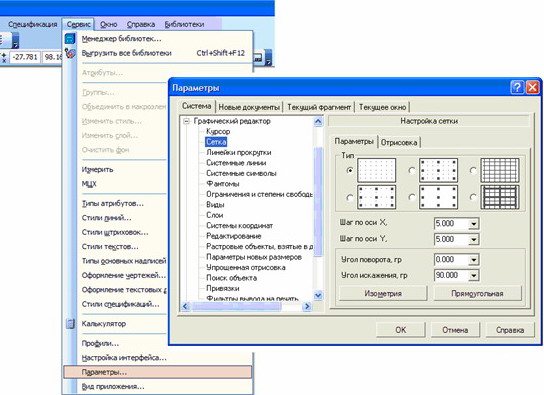The height and width of the screenshot is (395, 544).
Task: Select the bold line grid type radio button
Action: (x=473, y=197)
